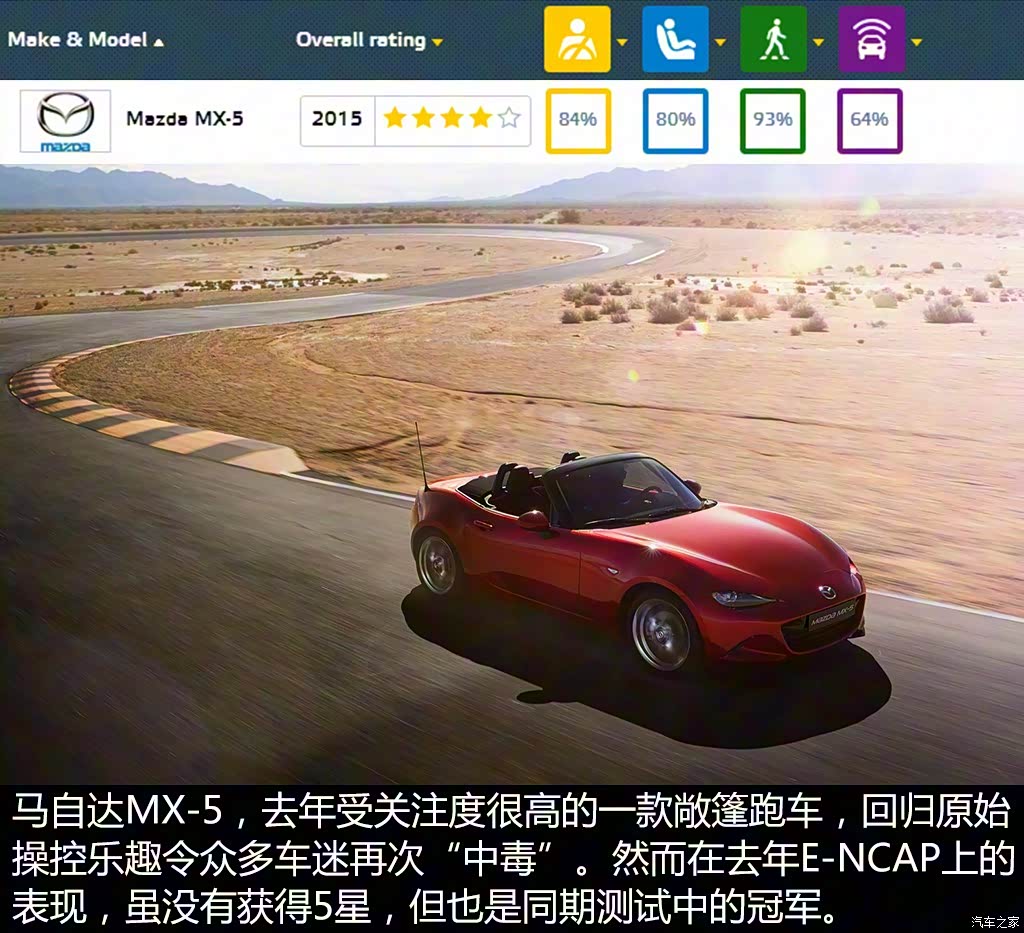This screenshot has height=933, width=1024.
Task: Sort by the Make & Model column header
Action: point(85,41)
